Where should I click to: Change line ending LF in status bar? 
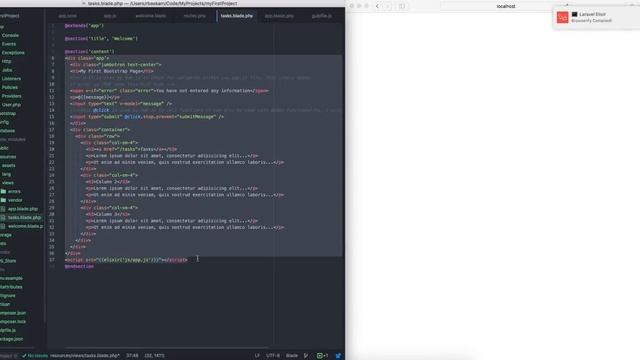point(257,356)
